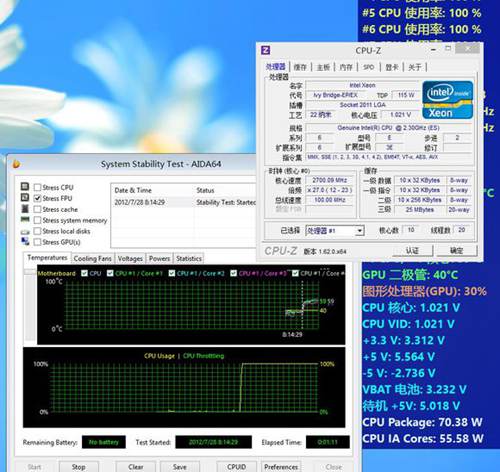Click the chip icon beside Stress CPU
The height and width of the screenshot is (472, 500).
(x=25, y=187)
